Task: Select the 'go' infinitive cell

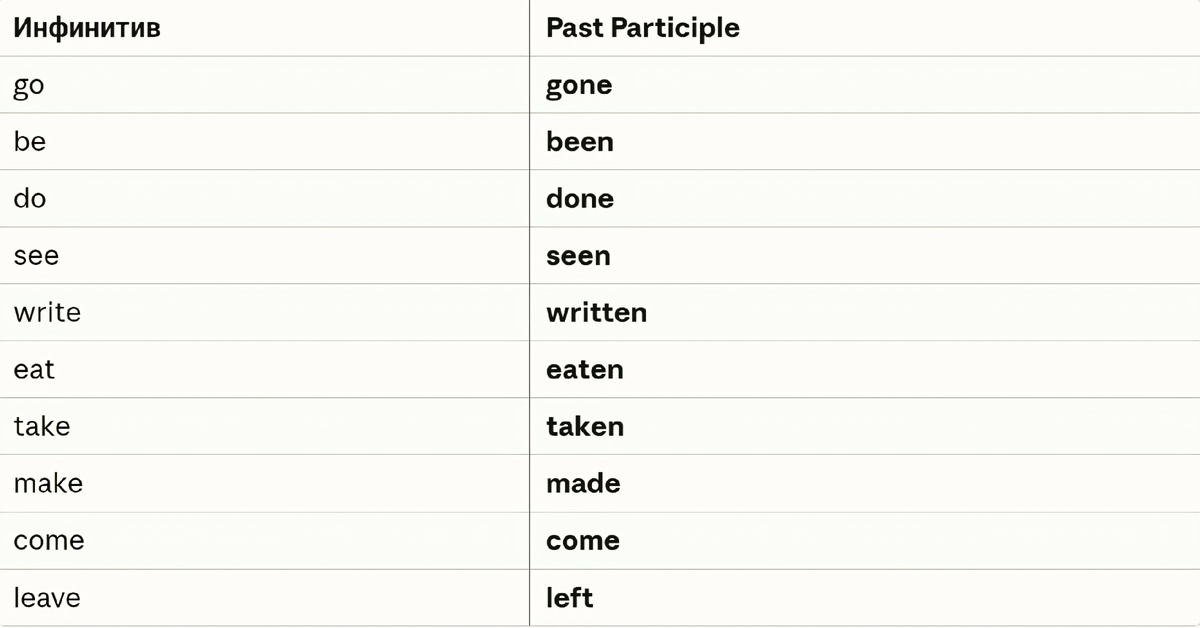Action: [x=29, y=86]
